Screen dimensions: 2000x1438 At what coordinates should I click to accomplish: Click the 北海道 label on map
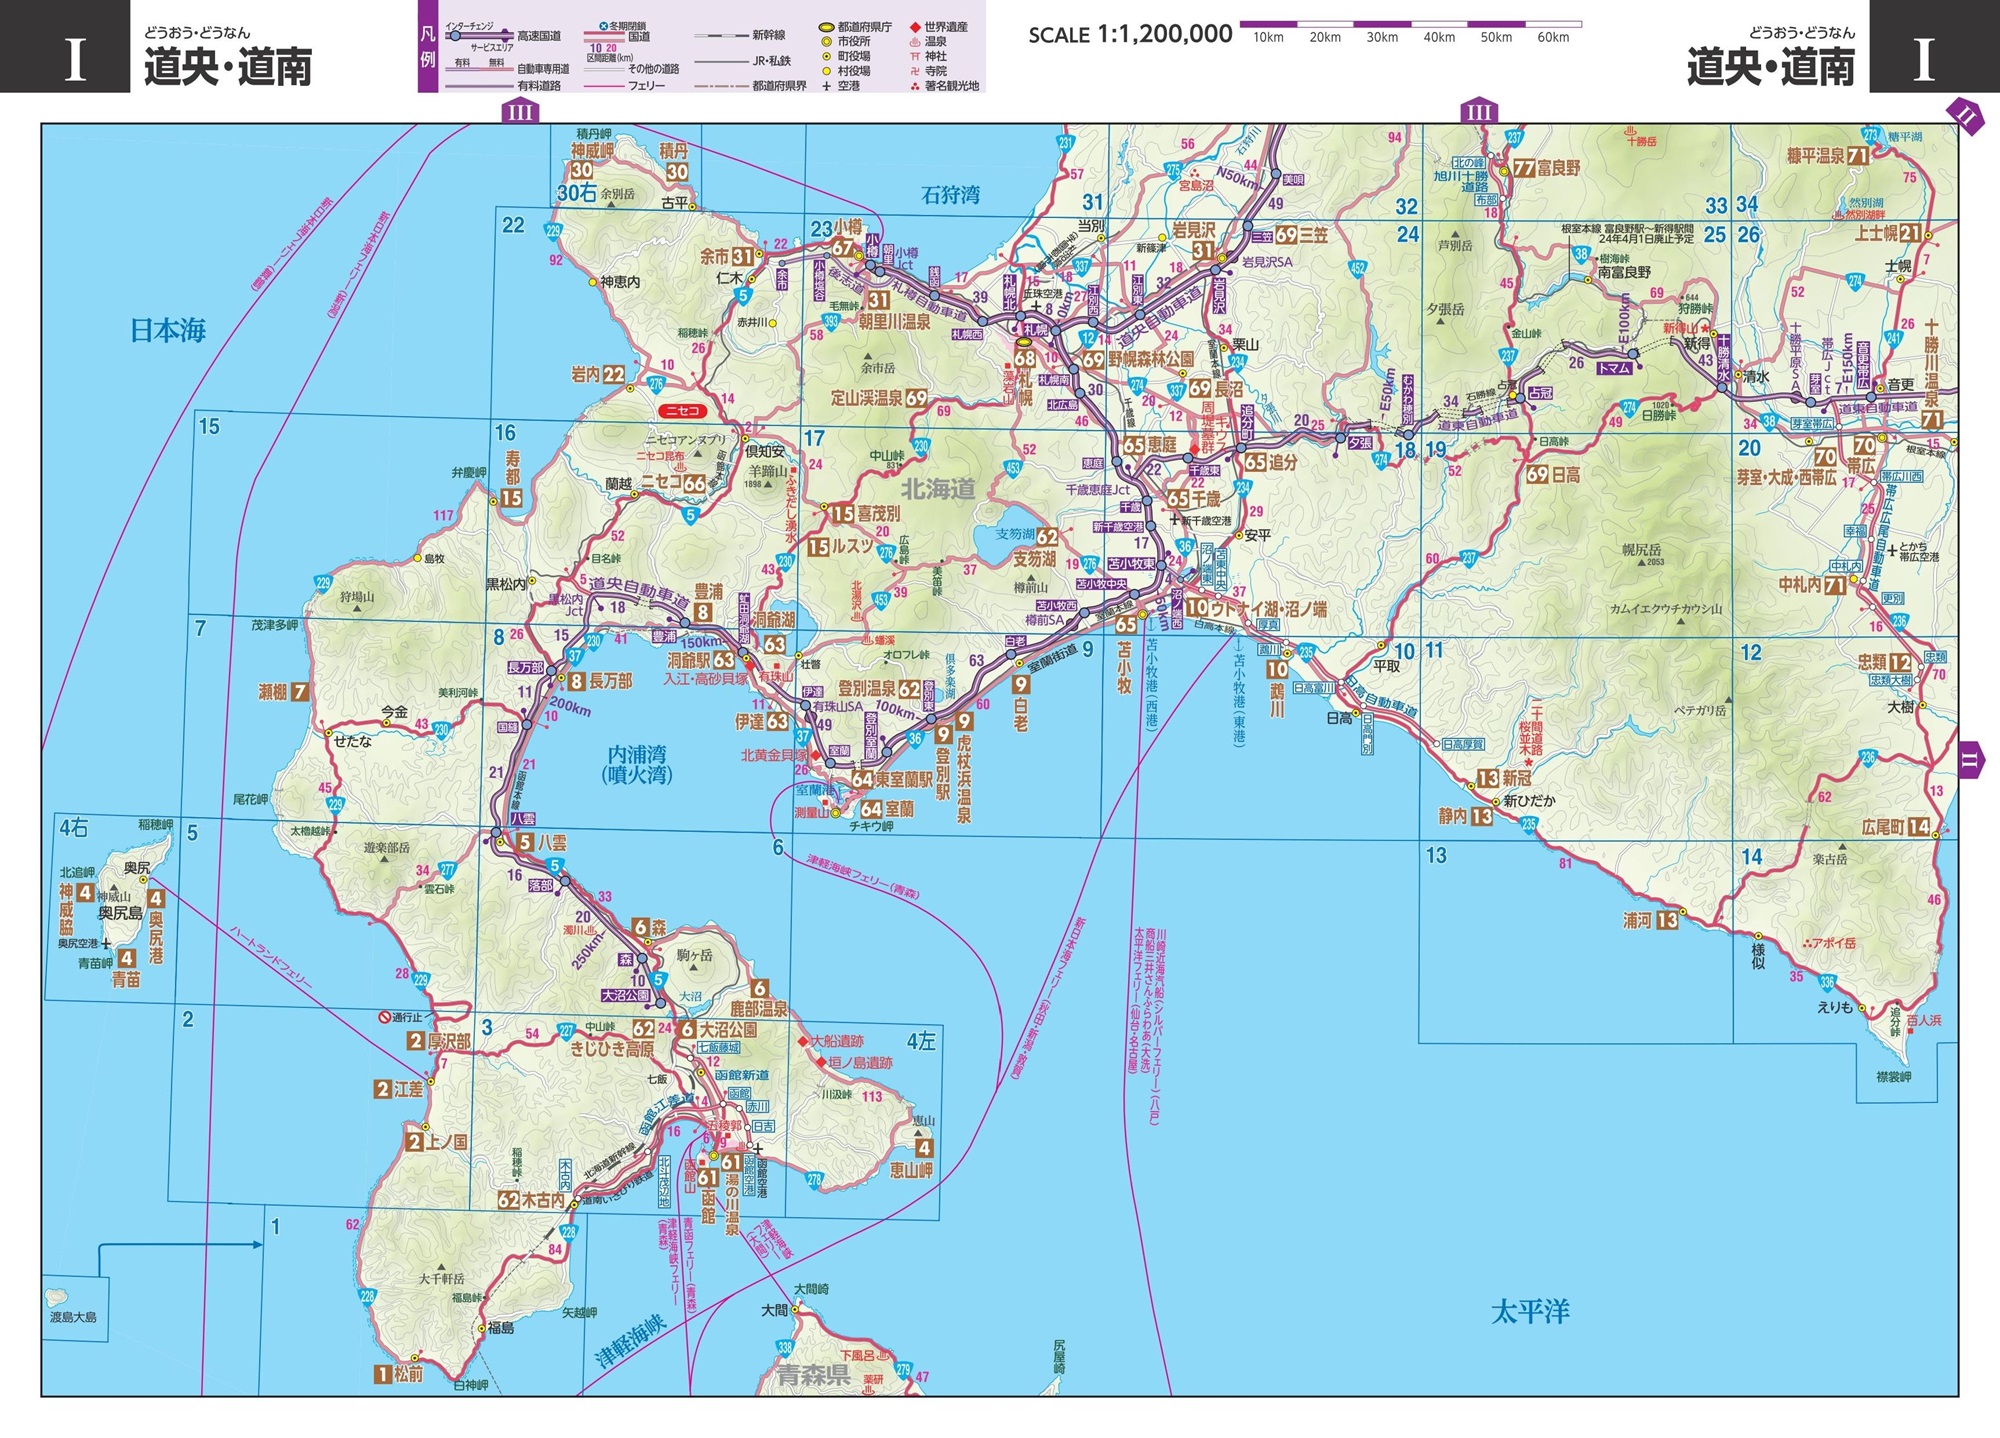click(938, 489)
